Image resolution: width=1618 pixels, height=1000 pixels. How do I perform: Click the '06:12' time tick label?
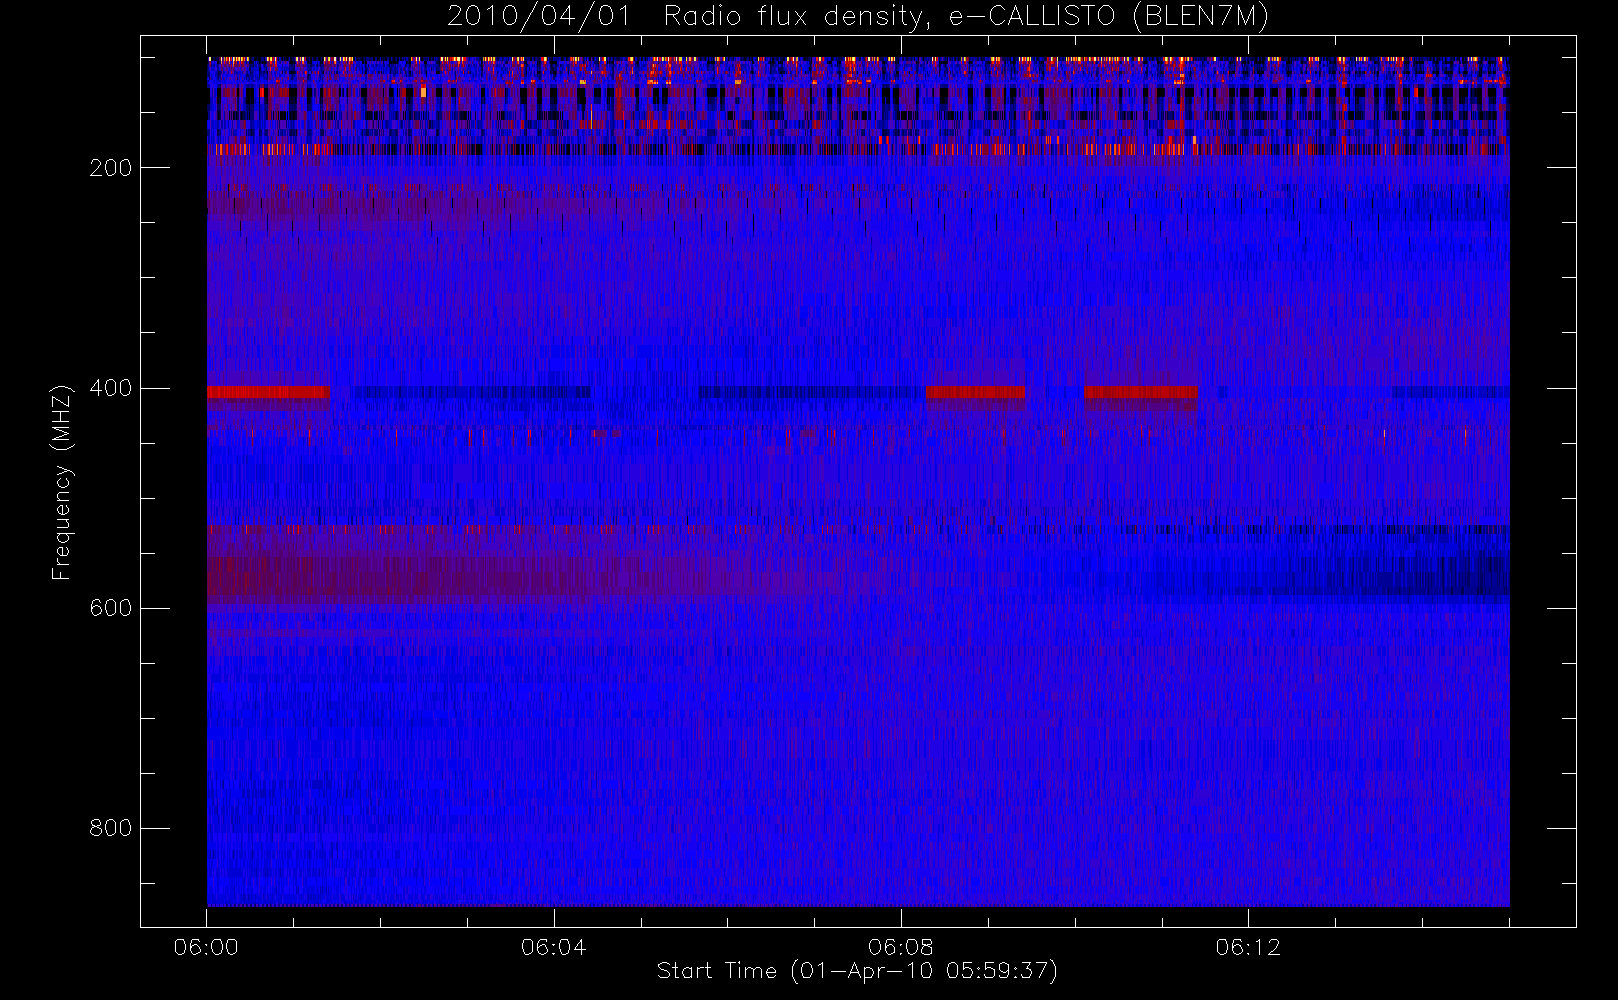click(x=1248, y=947)
